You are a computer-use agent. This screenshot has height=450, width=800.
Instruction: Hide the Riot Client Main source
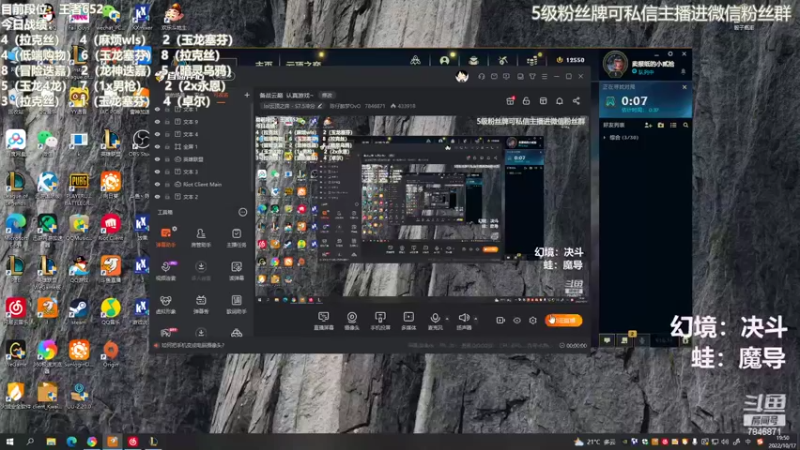[158, 184]
